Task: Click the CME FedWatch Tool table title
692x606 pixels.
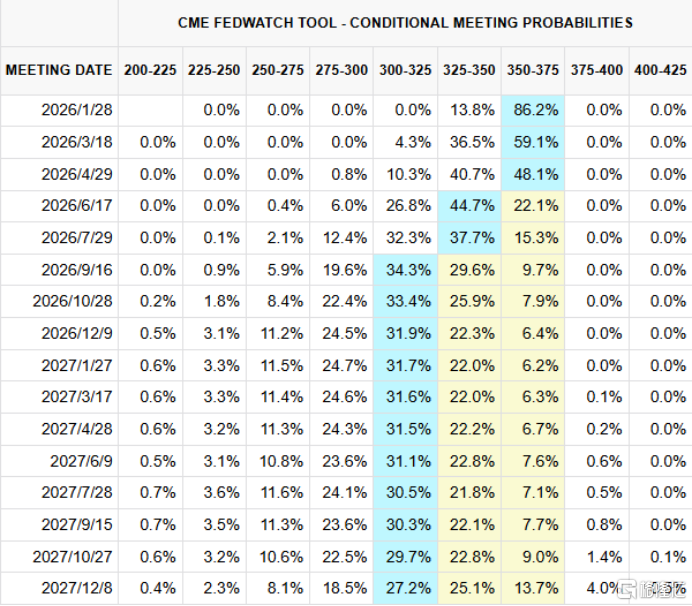Action: point(405,22)
